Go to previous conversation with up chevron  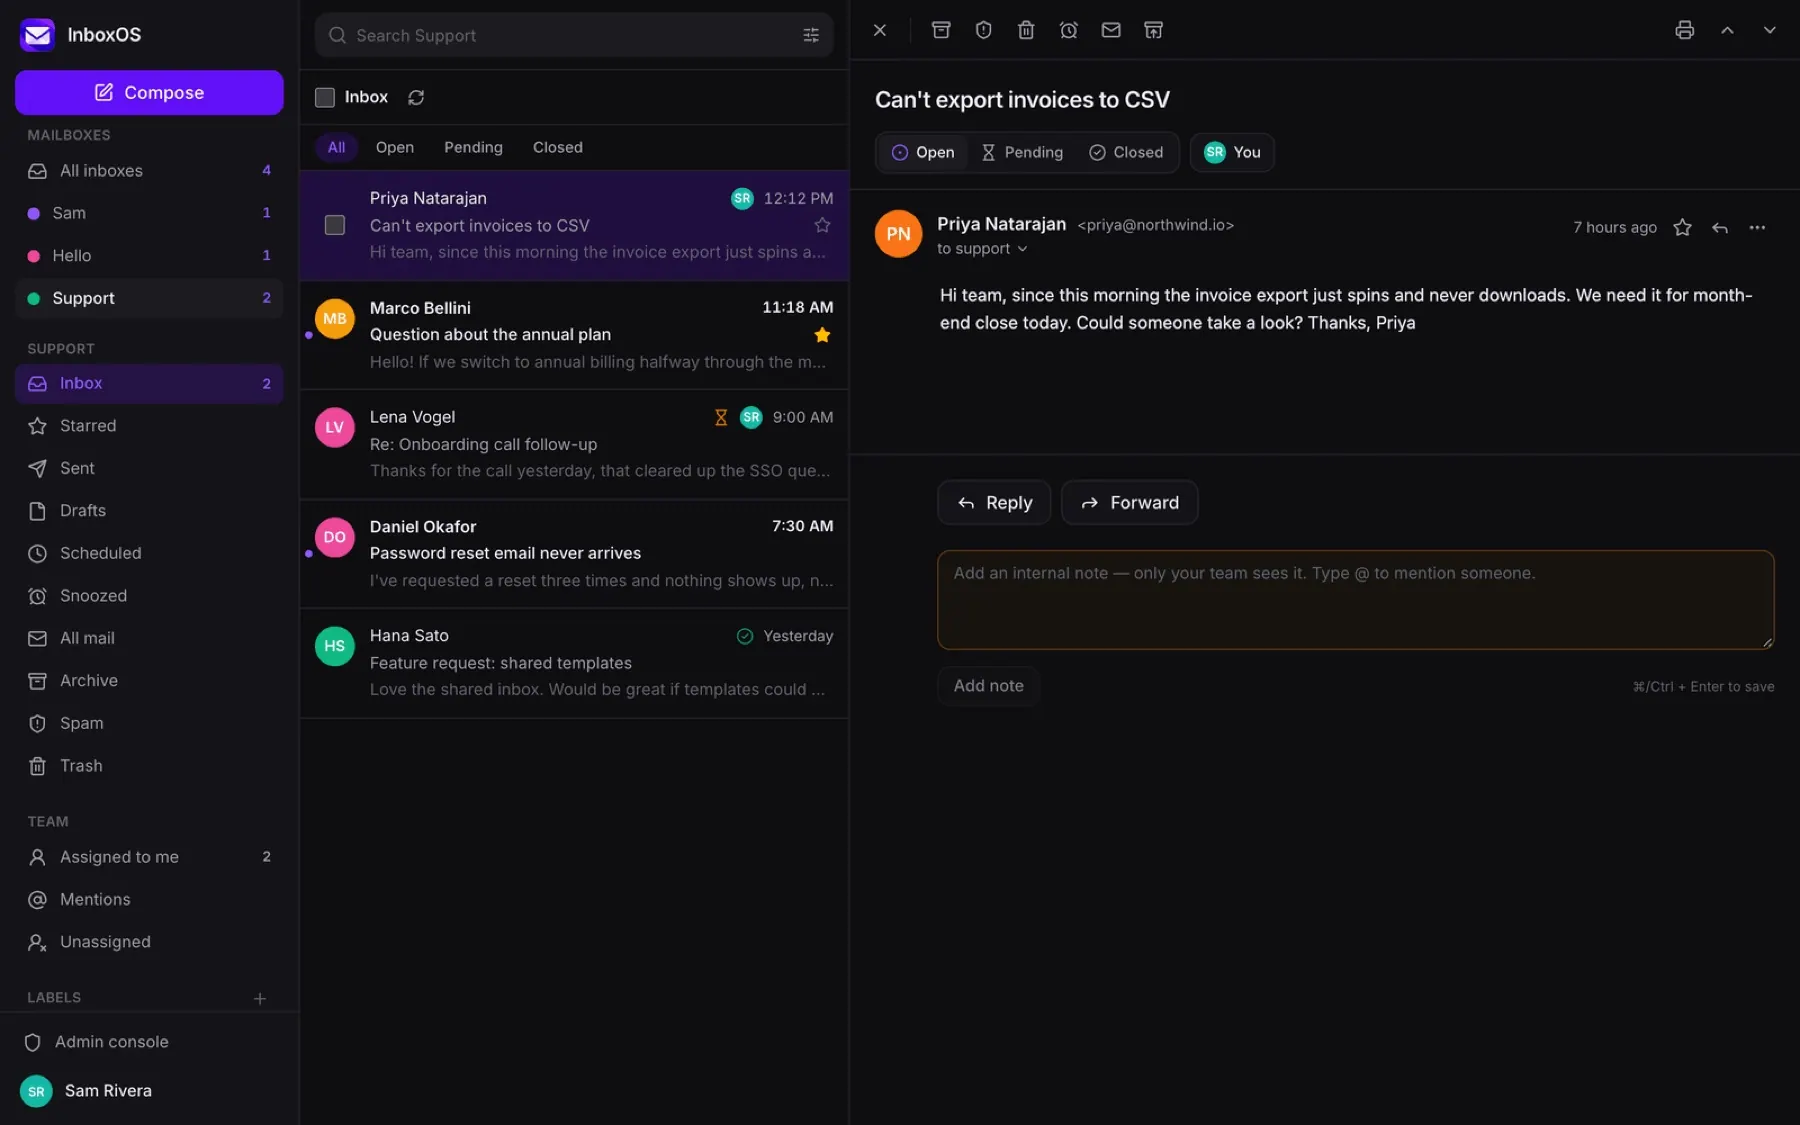[1727, 30]
